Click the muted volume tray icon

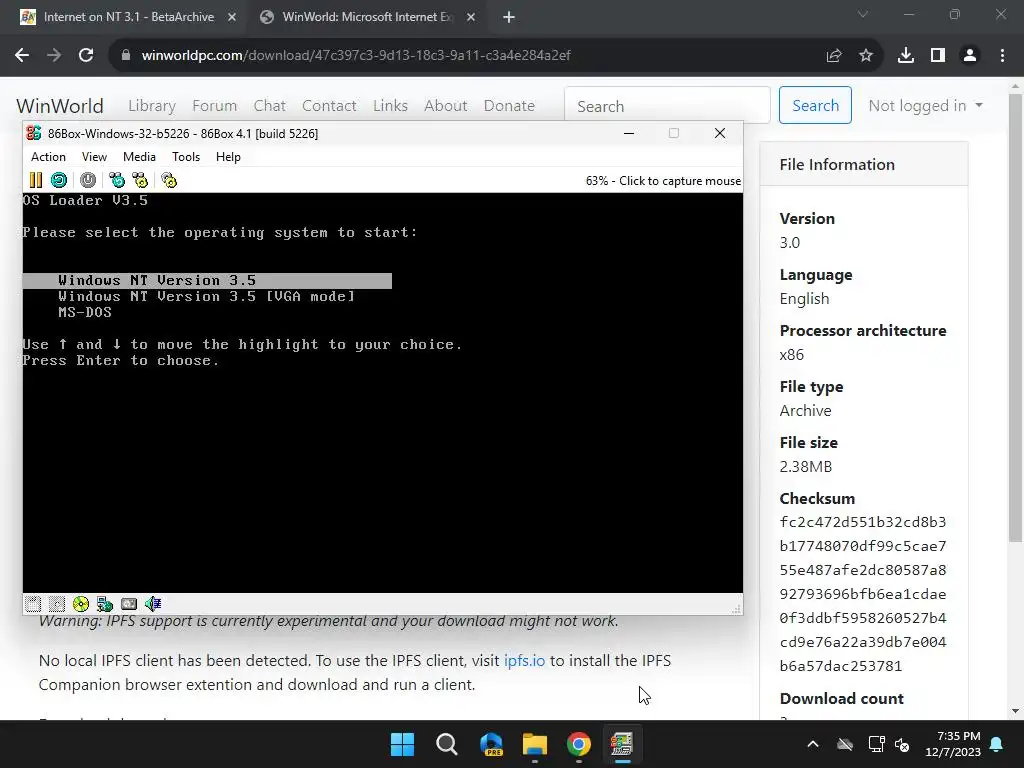902,744
